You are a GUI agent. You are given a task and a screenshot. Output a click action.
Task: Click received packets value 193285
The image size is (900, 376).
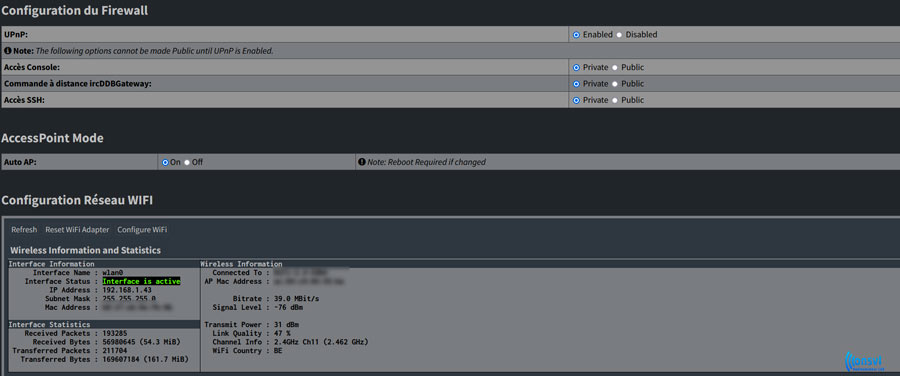115,334
